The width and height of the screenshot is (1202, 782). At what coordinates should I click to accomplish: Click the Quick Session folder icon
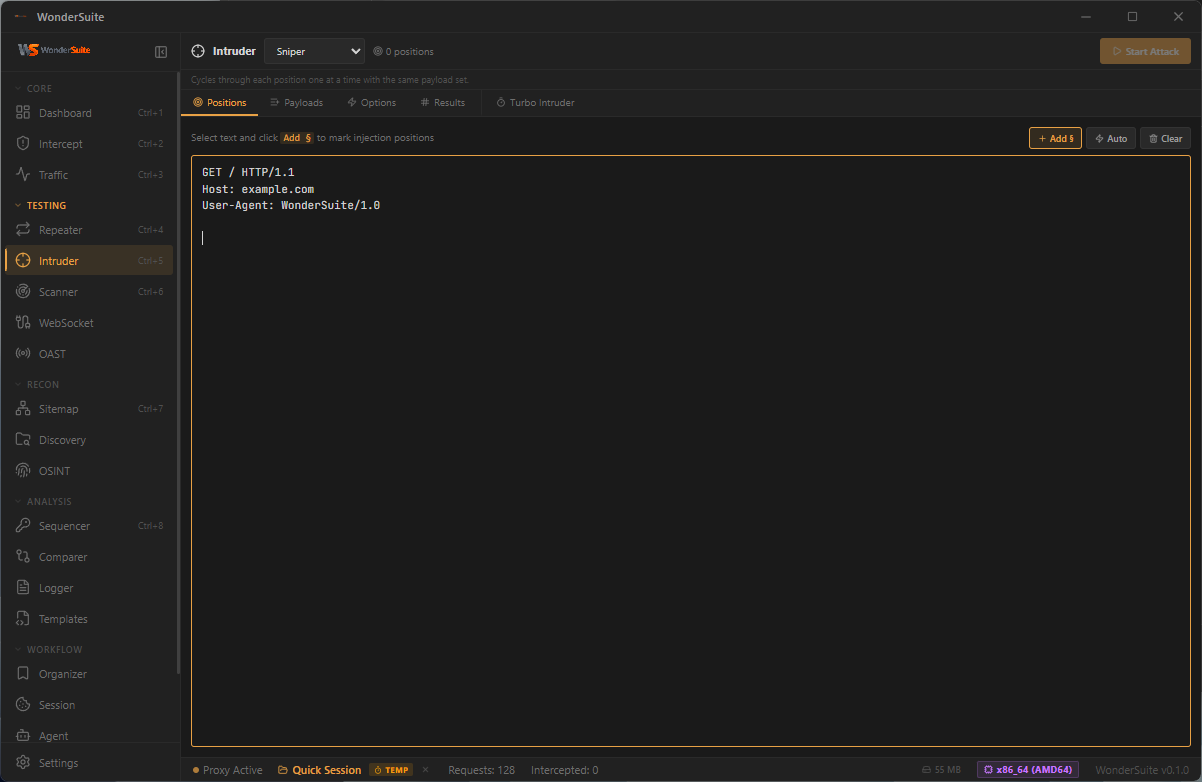283,770
